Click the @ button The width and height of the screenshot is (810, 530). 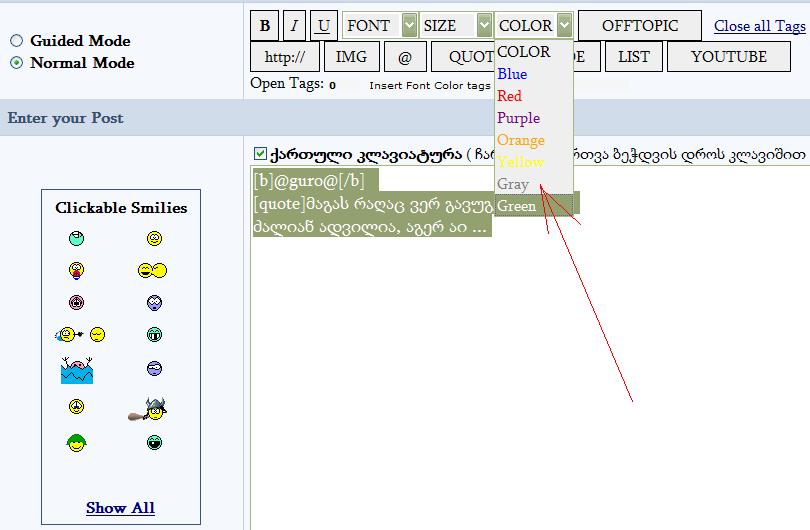405,57
